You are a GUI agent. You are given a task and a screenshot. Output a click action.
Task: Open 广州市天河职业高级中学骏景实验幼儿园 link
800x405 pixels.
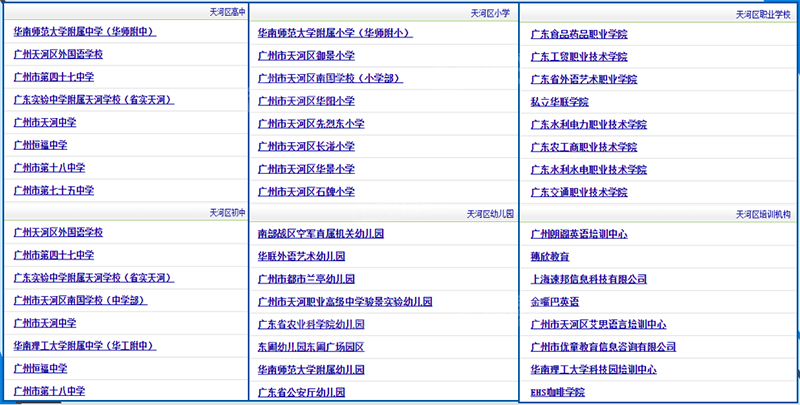coord(345,301)
